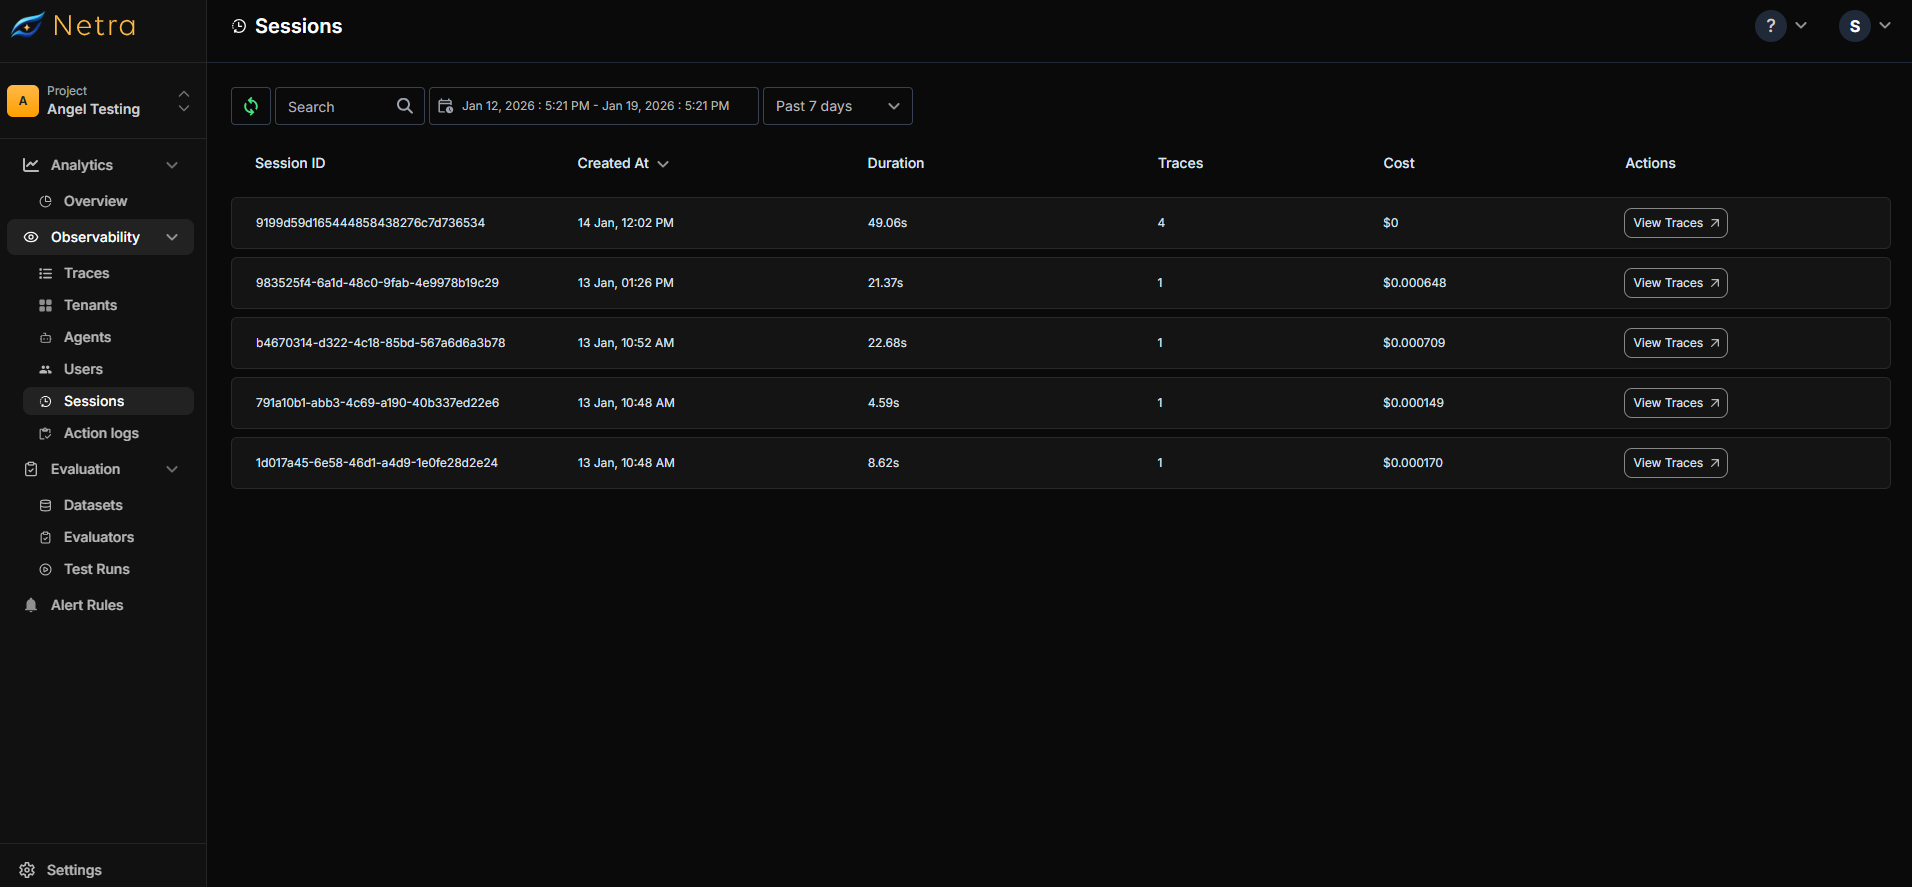Click the cost value $0.000648
Screen dimensions: 1912x887
1414,283
